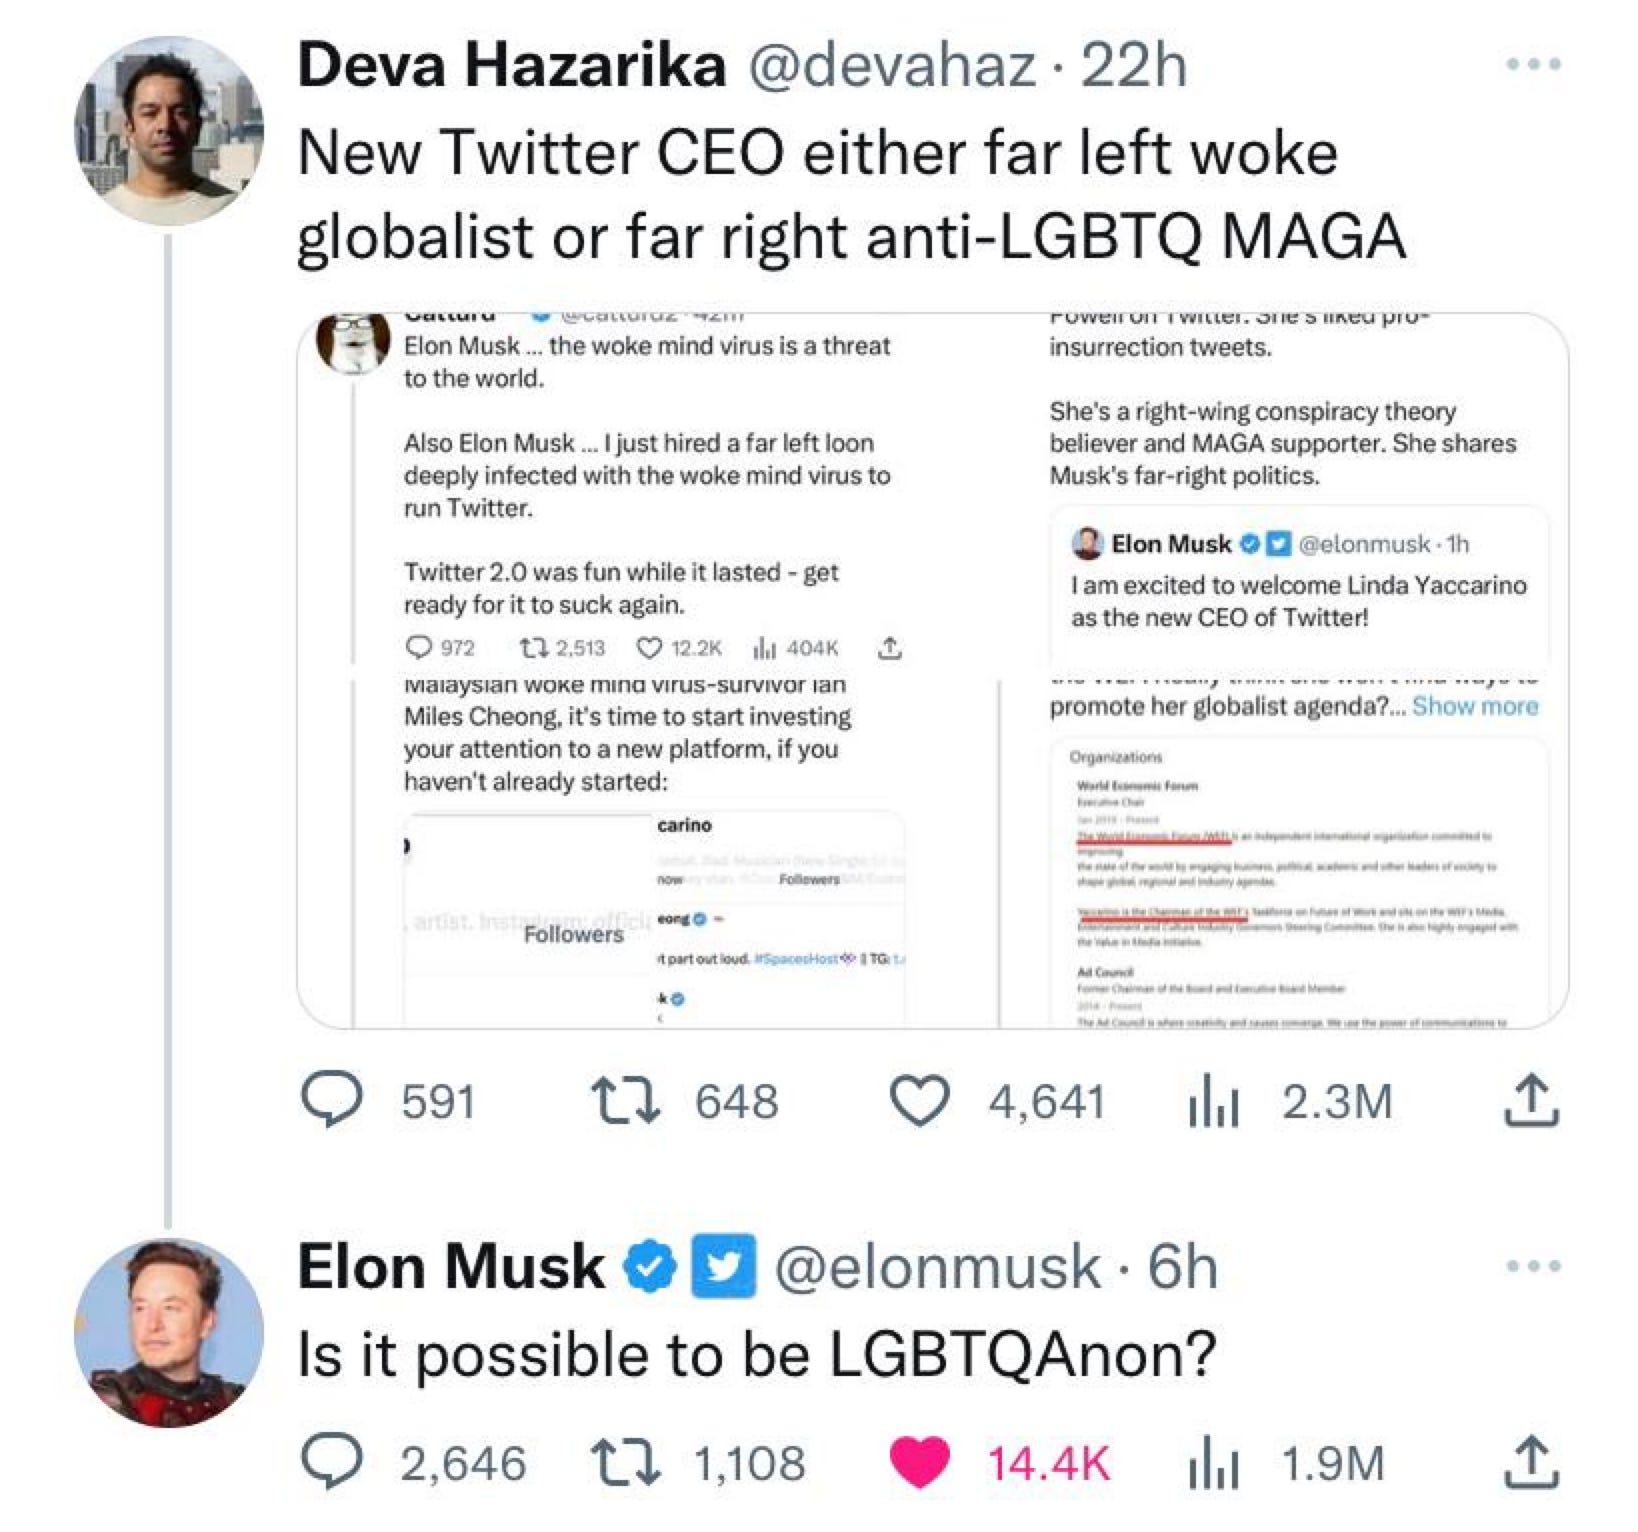Image resolution: width=1638 pixels, height=1532 pixels.
Task: Click the Twitter affiliation badge beside Elon Musk
Action: [x=724, y=1267]
